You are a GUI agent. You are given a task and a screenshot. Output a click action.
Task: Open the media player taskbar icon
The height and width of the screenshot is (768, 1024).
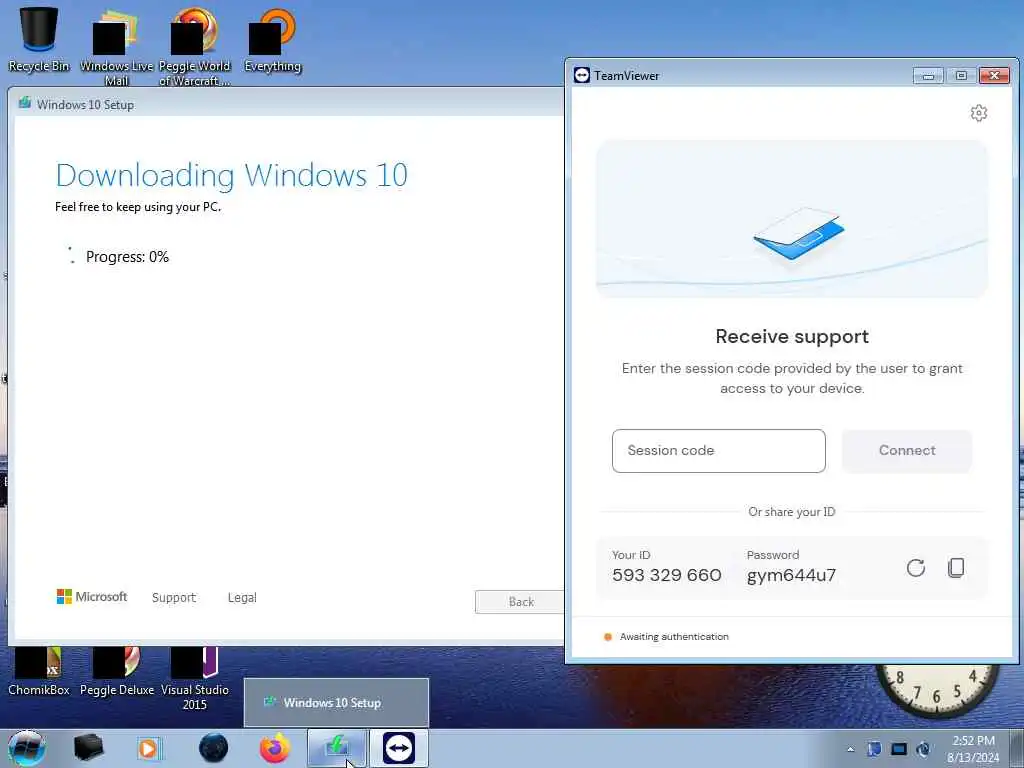click(148, 748)
